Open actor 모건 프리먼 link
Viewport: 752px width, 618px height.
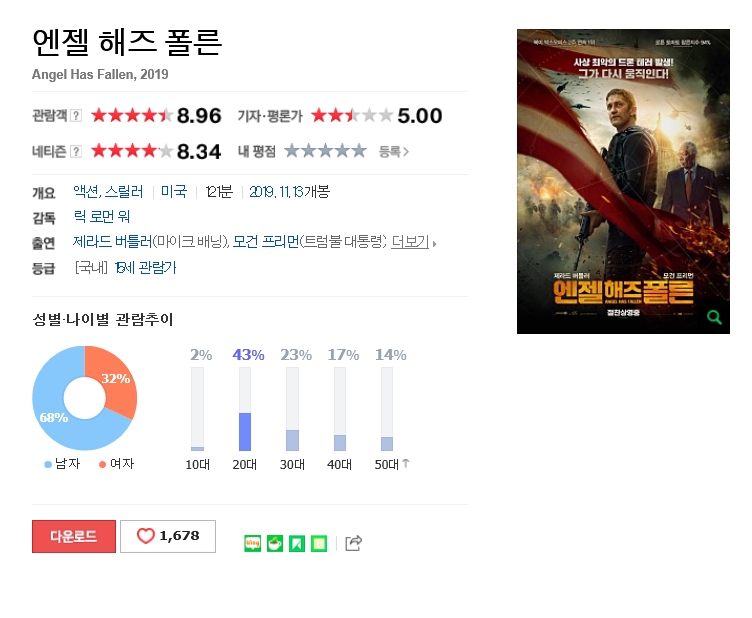(266, 242)
